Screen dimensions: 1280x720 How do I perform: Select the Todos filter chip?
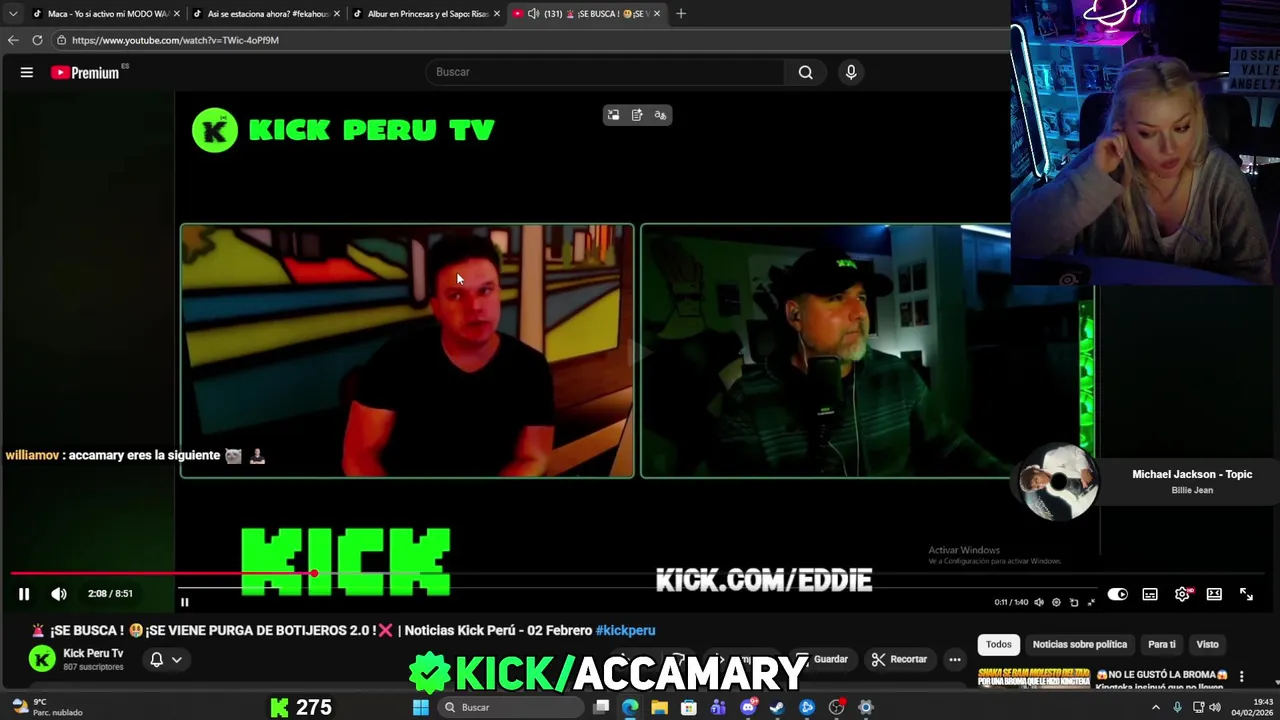click(999, 644)
